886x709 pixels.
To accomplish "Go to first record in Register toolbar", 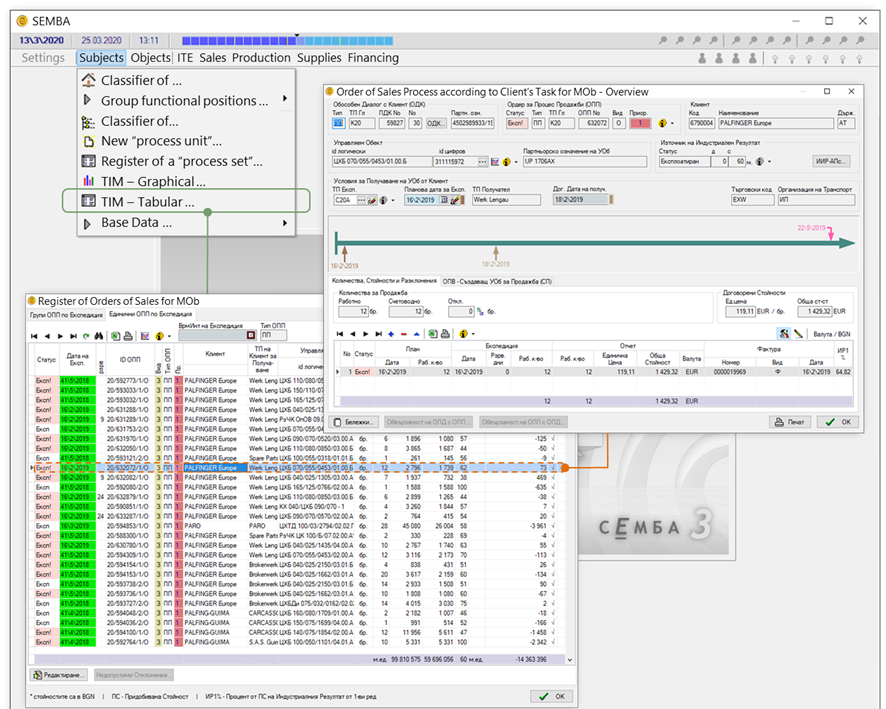I will tap(34, 336).
